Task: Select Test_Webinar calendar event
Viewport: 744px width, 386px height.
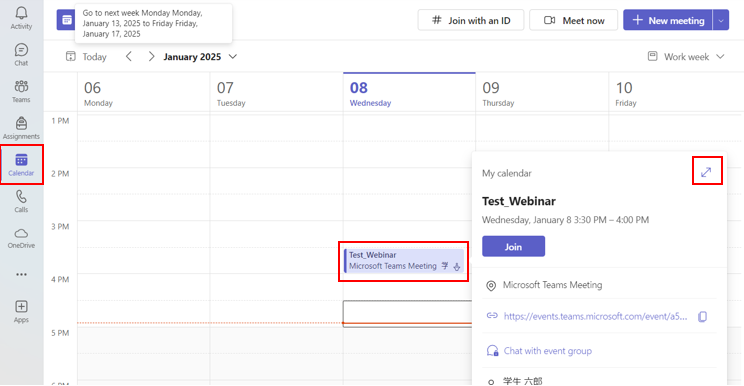Action: [x=404, y=261]
